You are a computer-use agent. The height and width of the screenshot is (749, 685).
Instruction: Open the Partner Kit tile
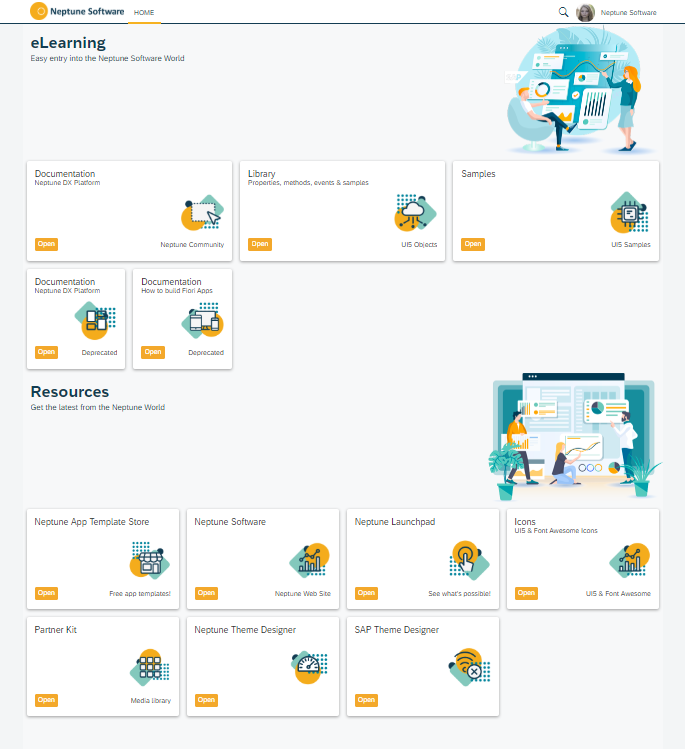point(46,700)
